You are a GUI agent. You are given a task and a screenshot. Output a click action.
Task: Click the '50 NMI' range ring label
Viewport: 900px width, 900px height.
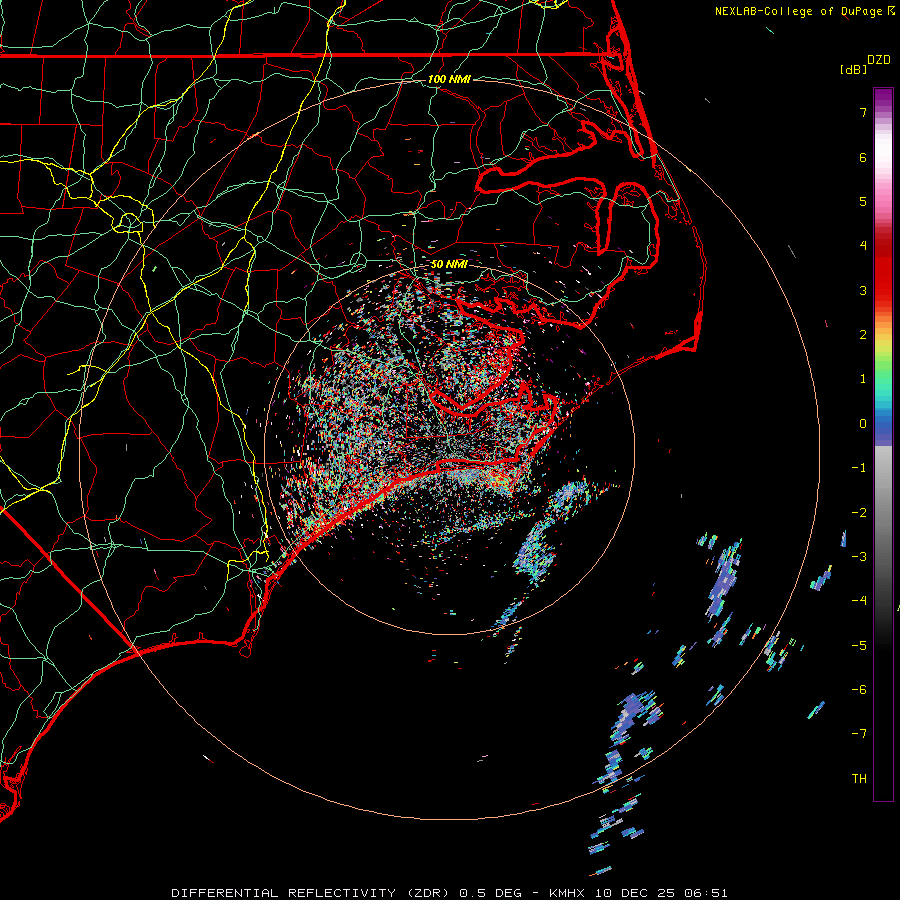tap(449, 264)
